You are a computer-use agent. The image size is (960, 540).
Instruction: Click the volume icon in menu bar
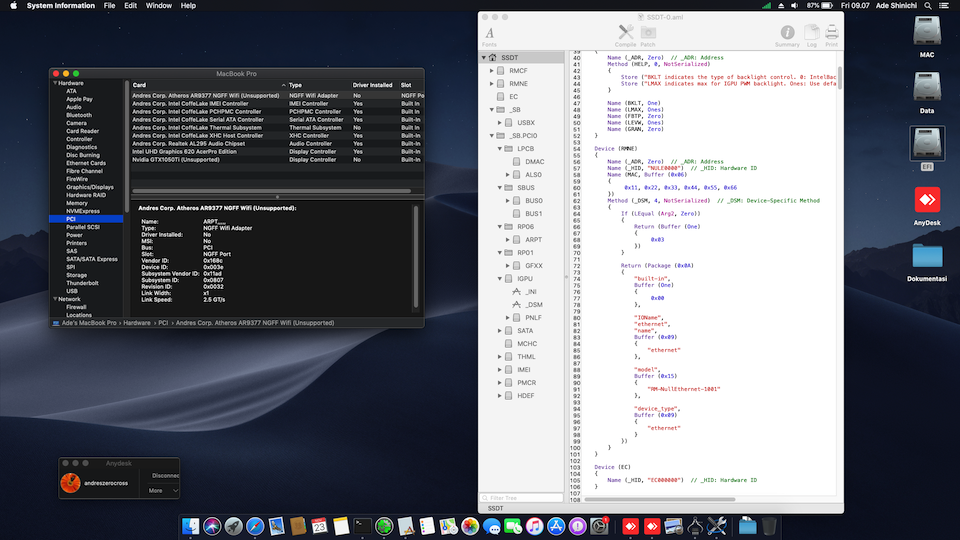(x=795, y=6)
